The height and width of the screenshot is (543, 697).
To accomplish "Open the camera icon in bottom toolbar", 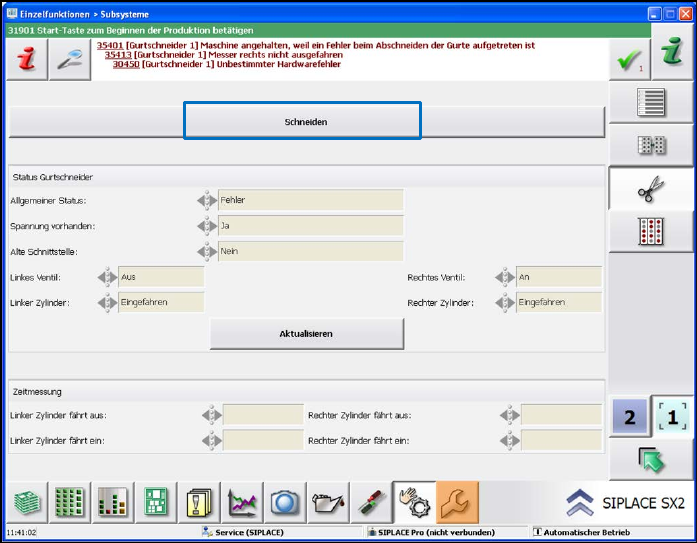I will click(286, 502).
